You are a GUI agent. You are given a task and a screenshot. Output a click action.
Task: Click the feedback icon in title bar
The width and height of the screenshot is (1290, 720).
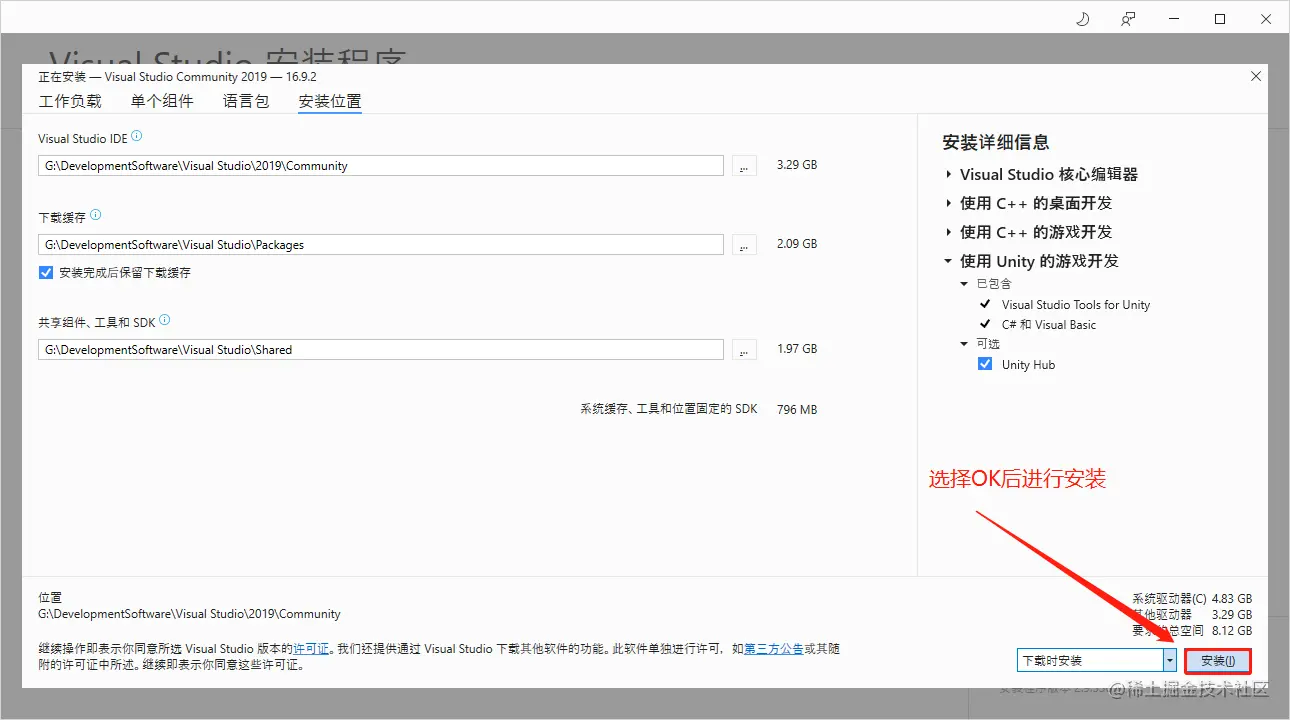[1128, 19]
